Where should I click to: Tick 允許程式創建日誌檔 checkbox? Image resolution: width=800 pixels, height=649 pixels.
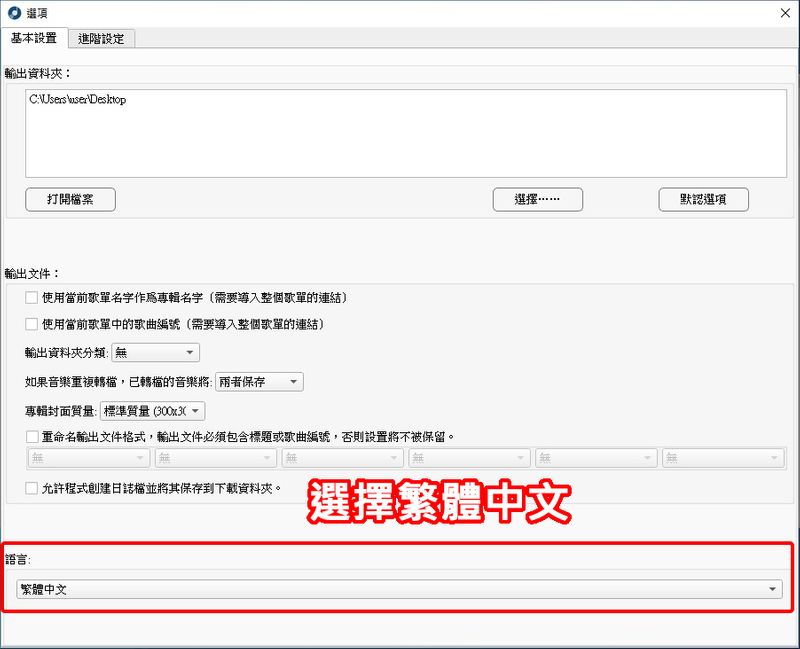[32, 488]
